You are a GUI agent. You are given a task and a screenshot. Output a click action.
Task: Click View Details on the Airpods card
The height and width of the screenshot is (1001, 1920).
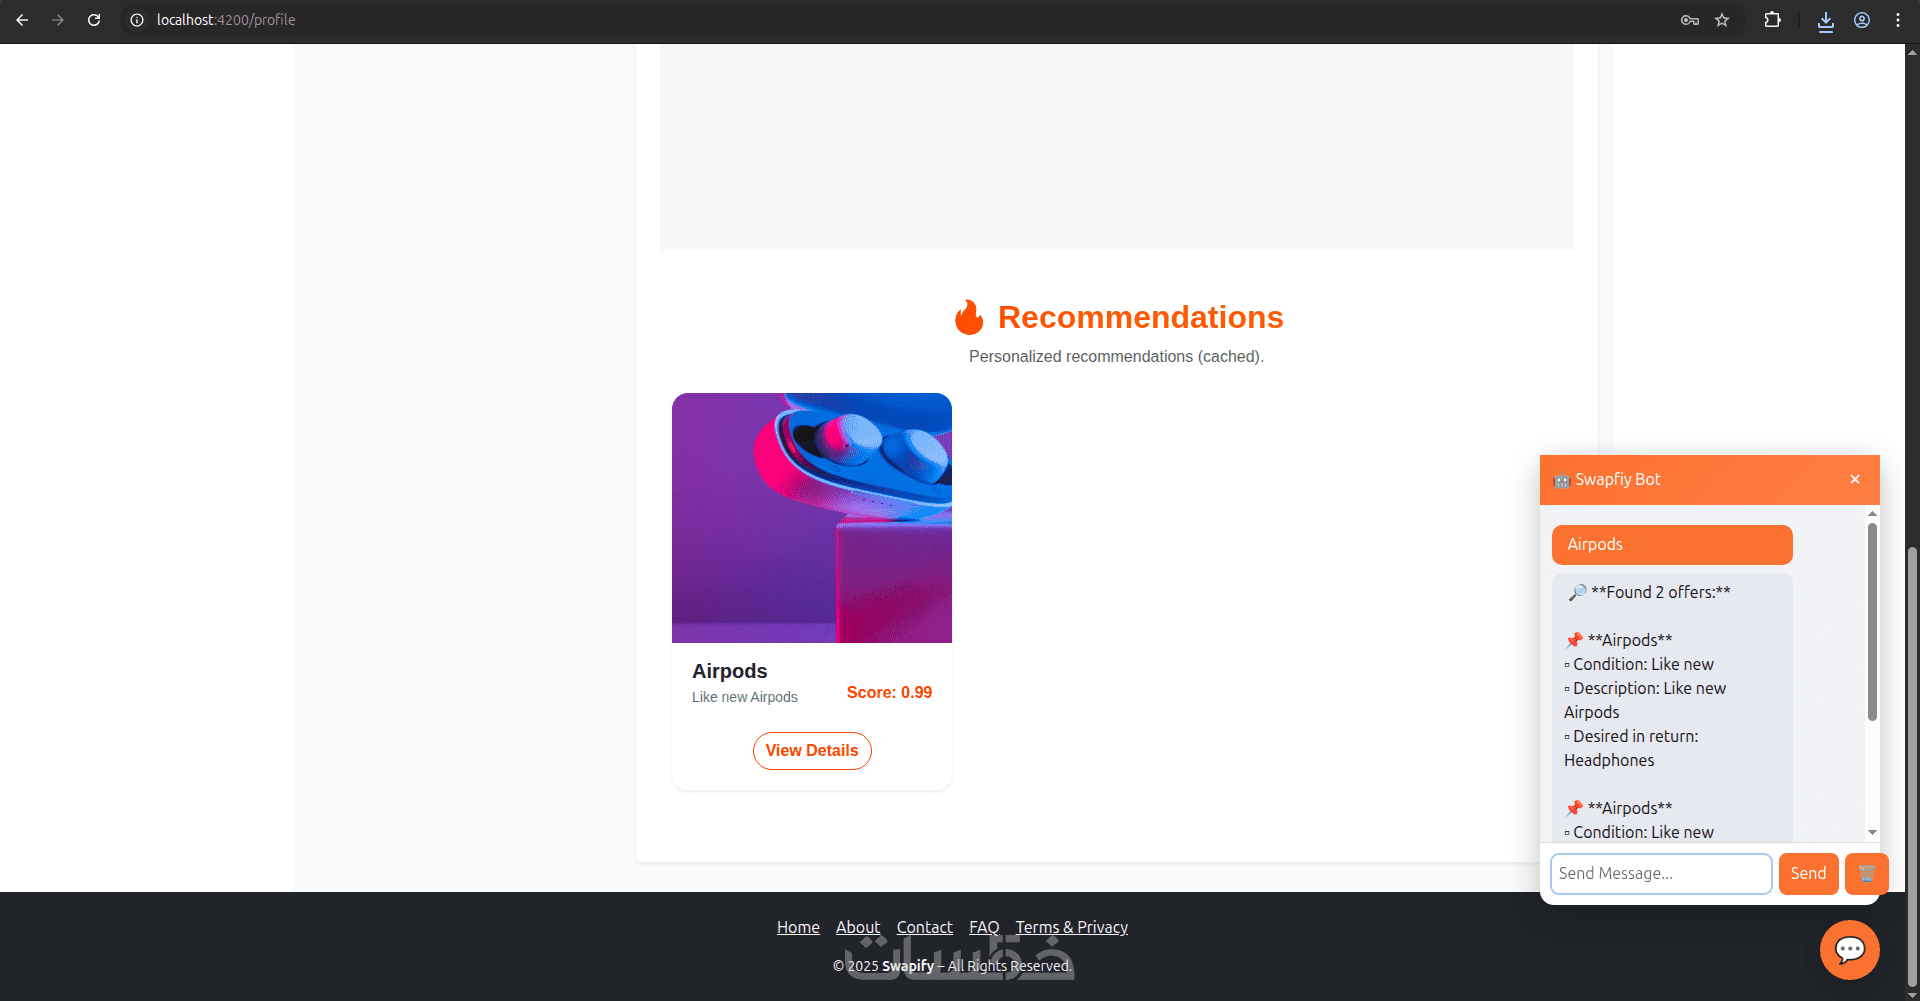812,751
